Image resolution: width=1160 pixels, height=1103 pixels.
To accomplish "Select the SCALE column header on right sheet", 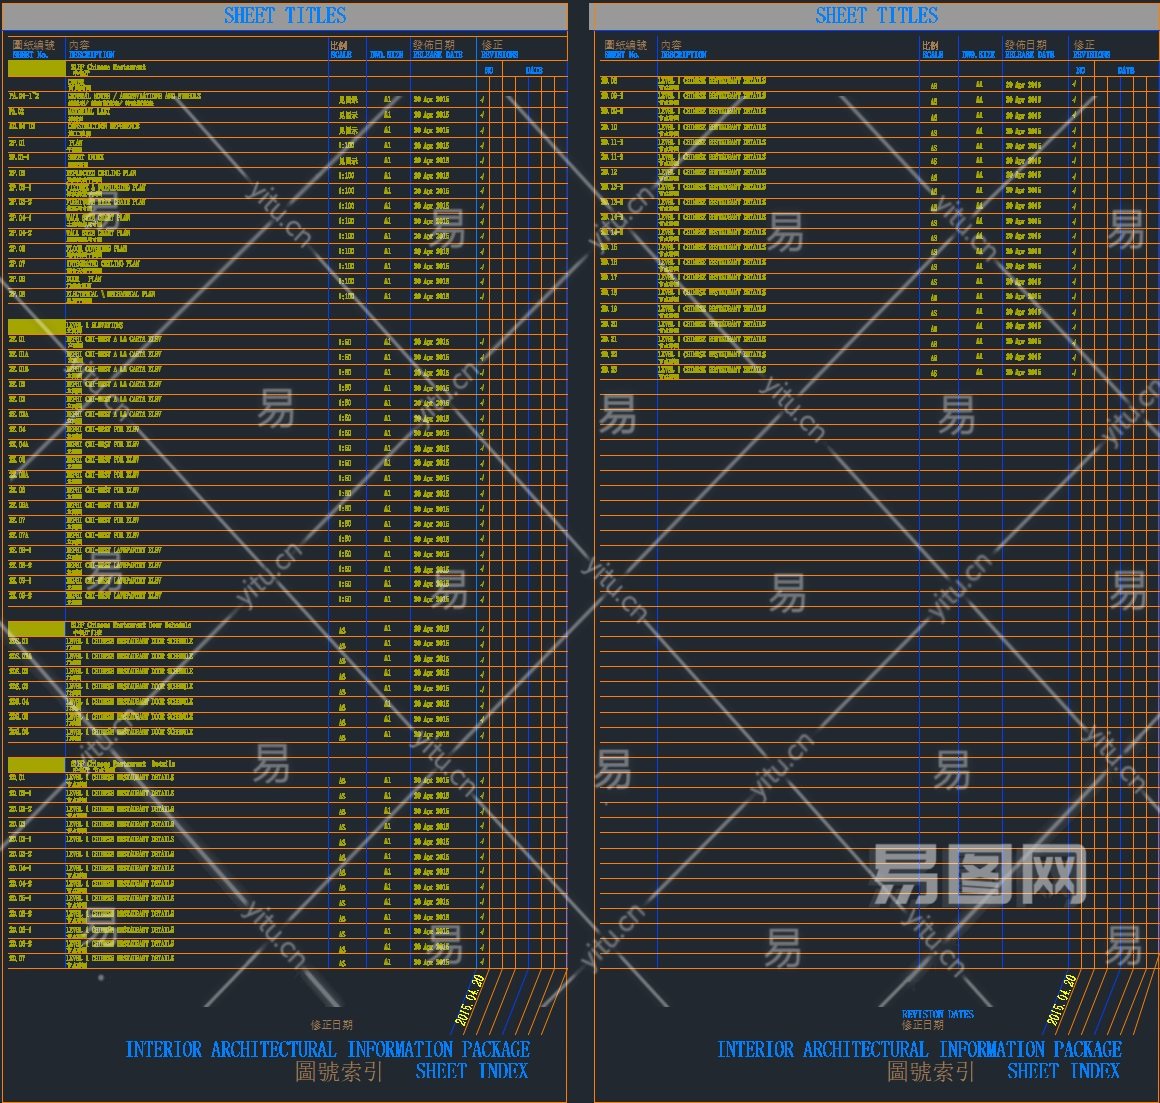I will (x=932, y=55).
